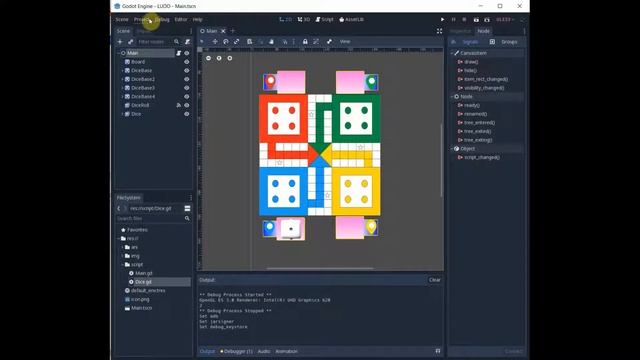Click the instance scene link icon in Scene dock
Screen dimensions: 640x360
pyautogui.click(x=131, y=42)
